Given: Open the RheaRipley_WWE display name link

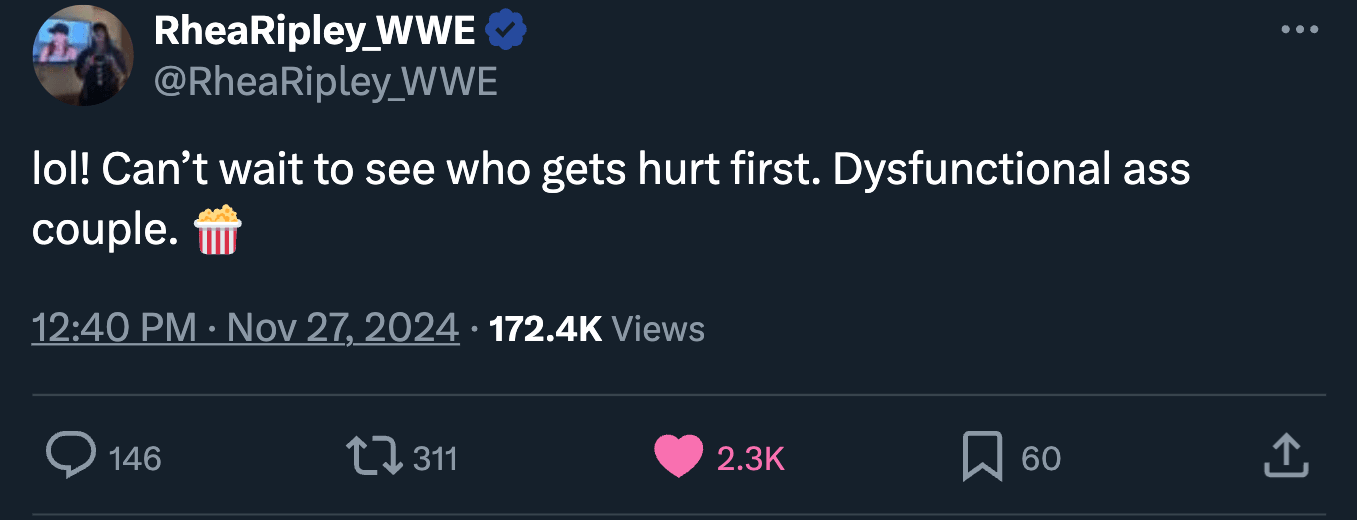Looking at the screenshot, I should [x=315, y=32].
